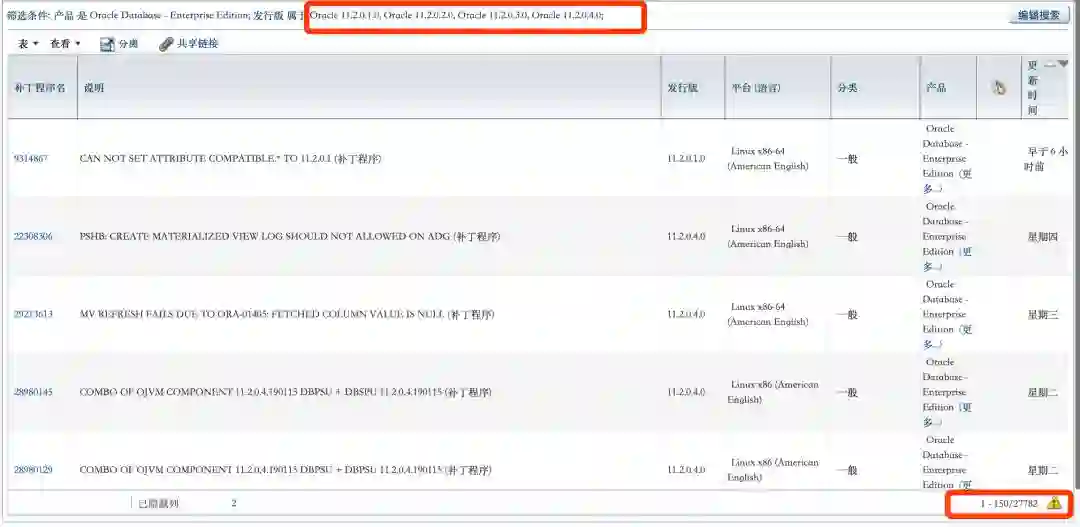Select COMBO OF OJVM description in row 28980120
Screen dimensions: 1080x527
click(285, 470)
